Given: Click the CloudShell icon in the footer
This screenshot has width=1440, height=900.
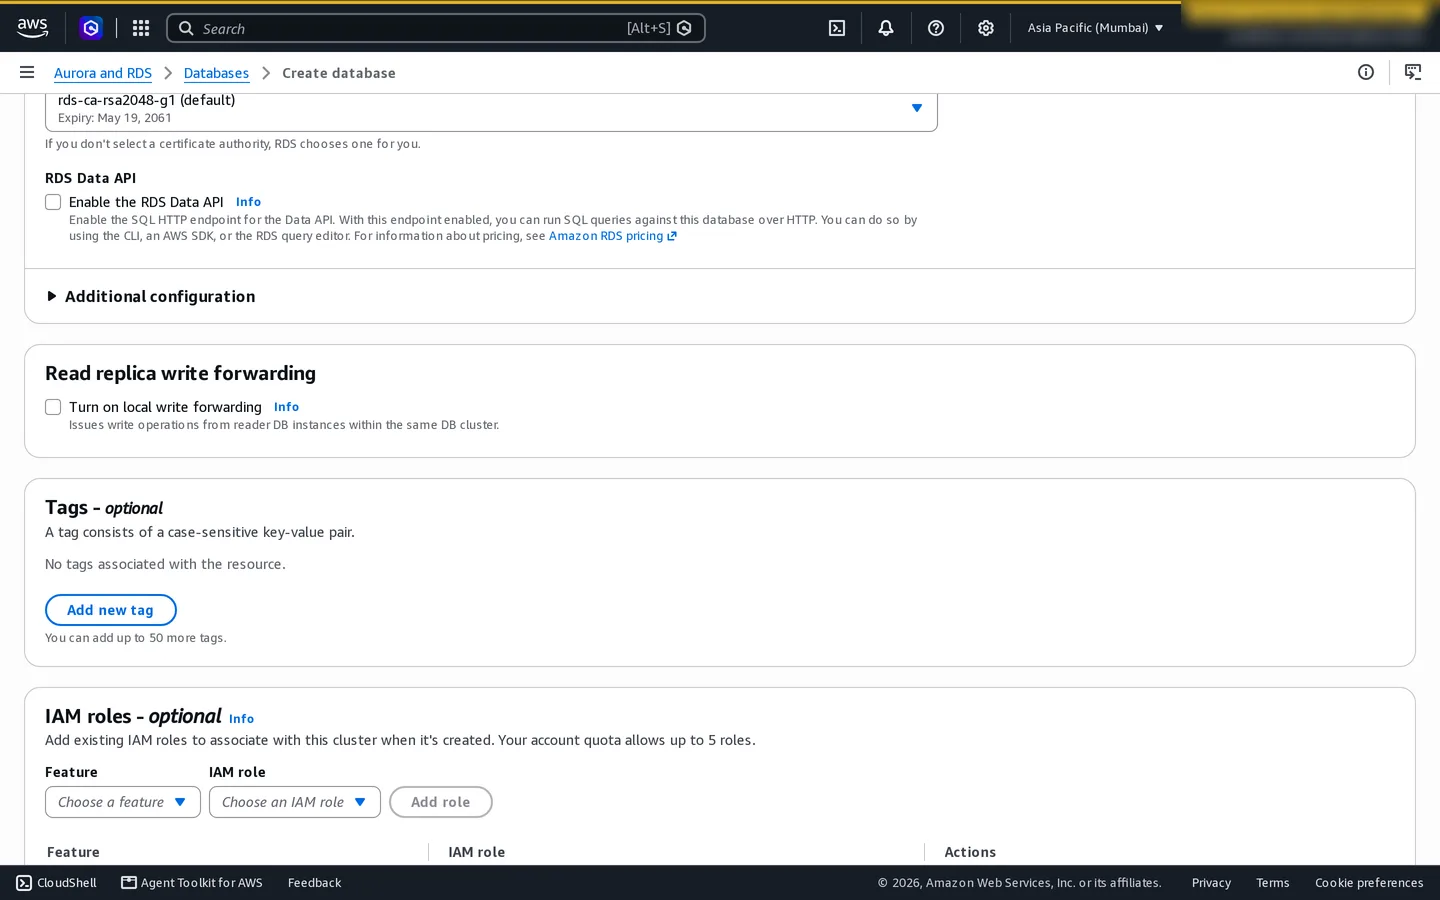Looking at the screenshot, I should [x=24, y=883].
